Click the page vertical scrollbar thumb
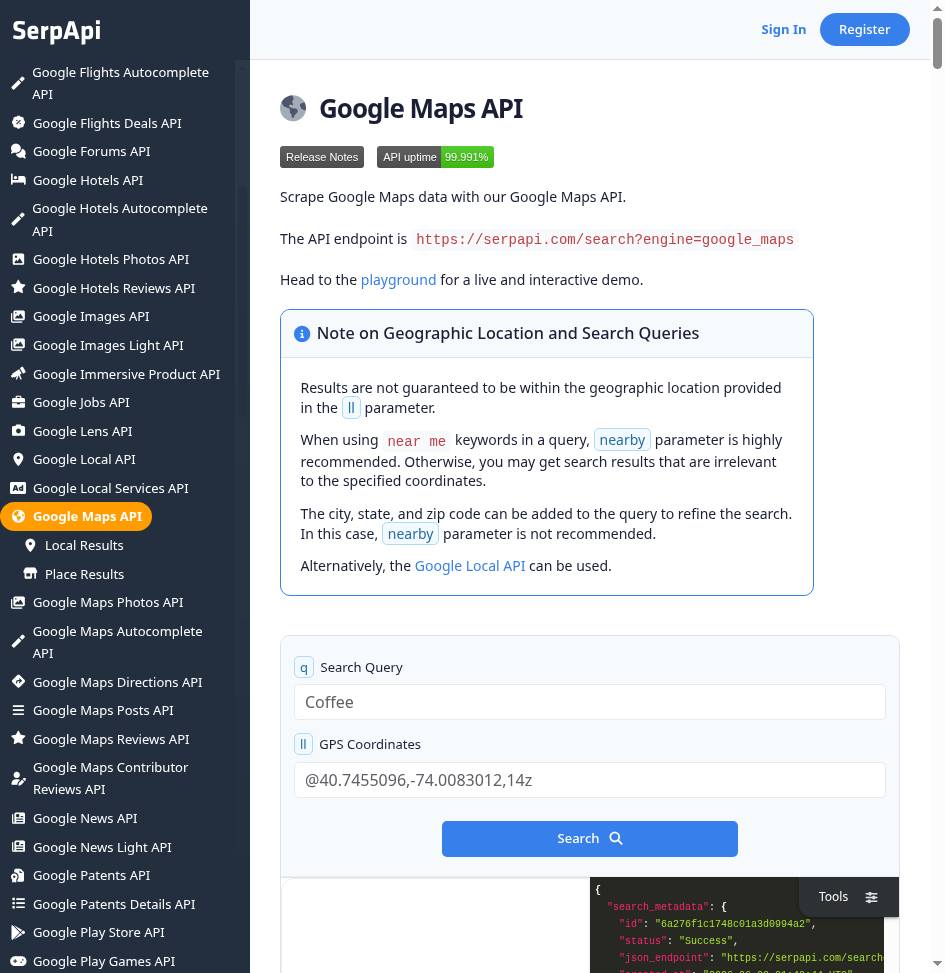This screenshot has width=945, height=973. point(937,43)
